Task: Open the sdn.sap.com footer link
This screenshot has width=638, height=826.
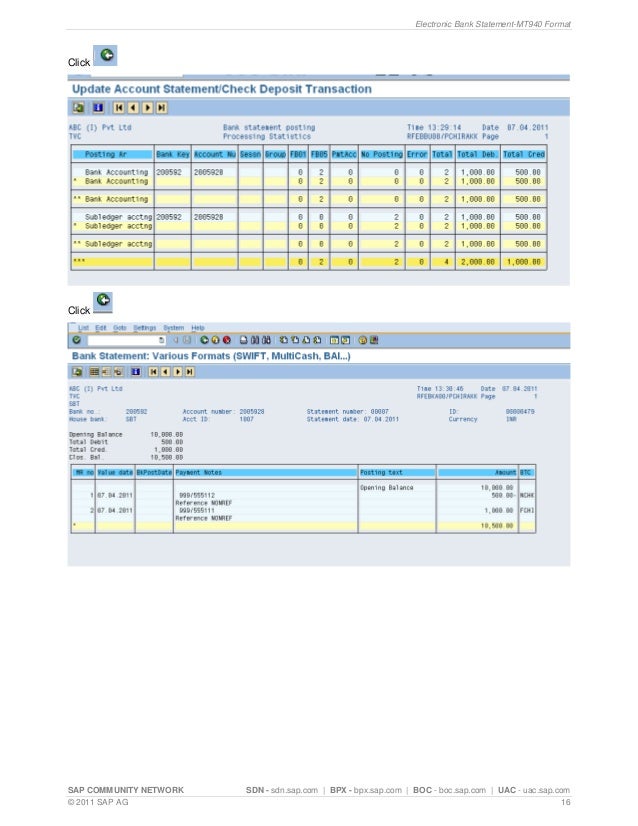Action: click(x=294, y=790)
